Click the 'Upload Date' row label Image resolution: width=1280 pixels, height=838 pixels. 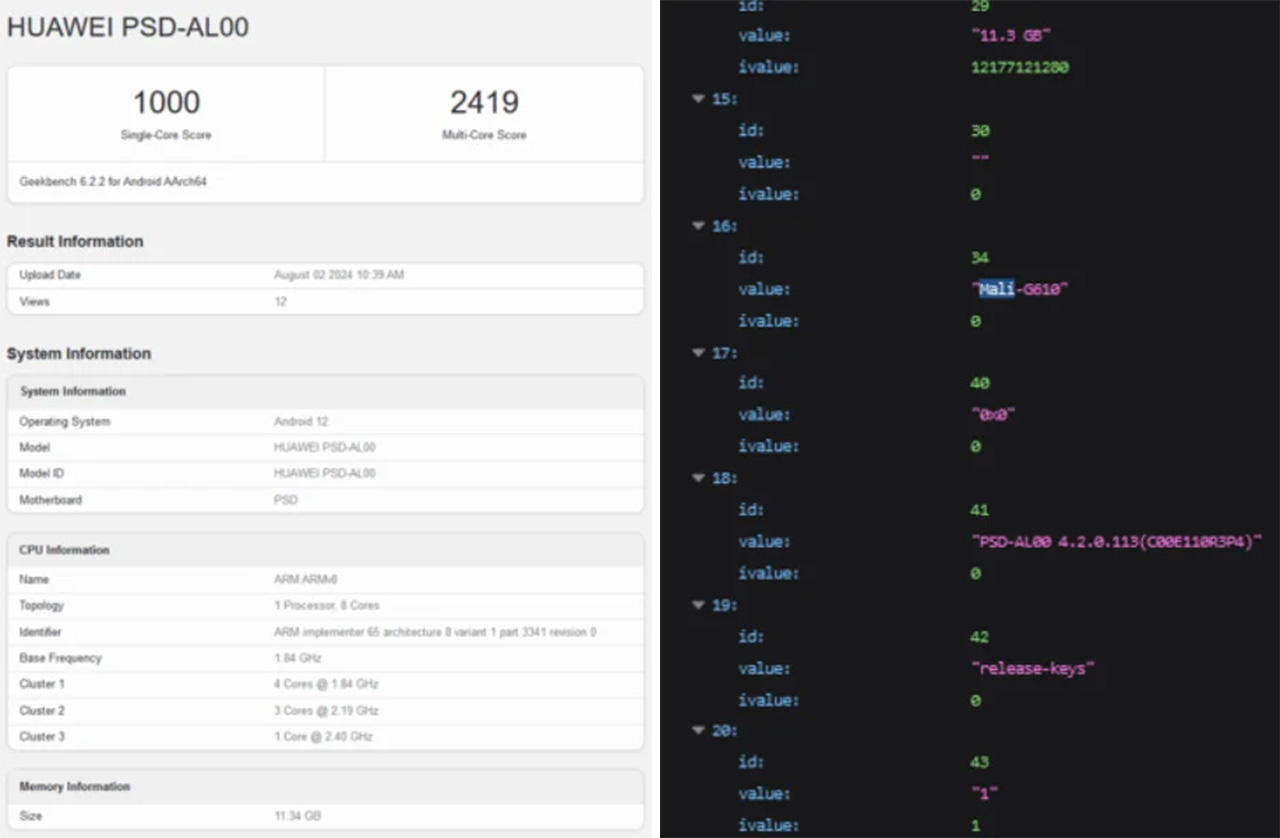(x=50, y=275)
